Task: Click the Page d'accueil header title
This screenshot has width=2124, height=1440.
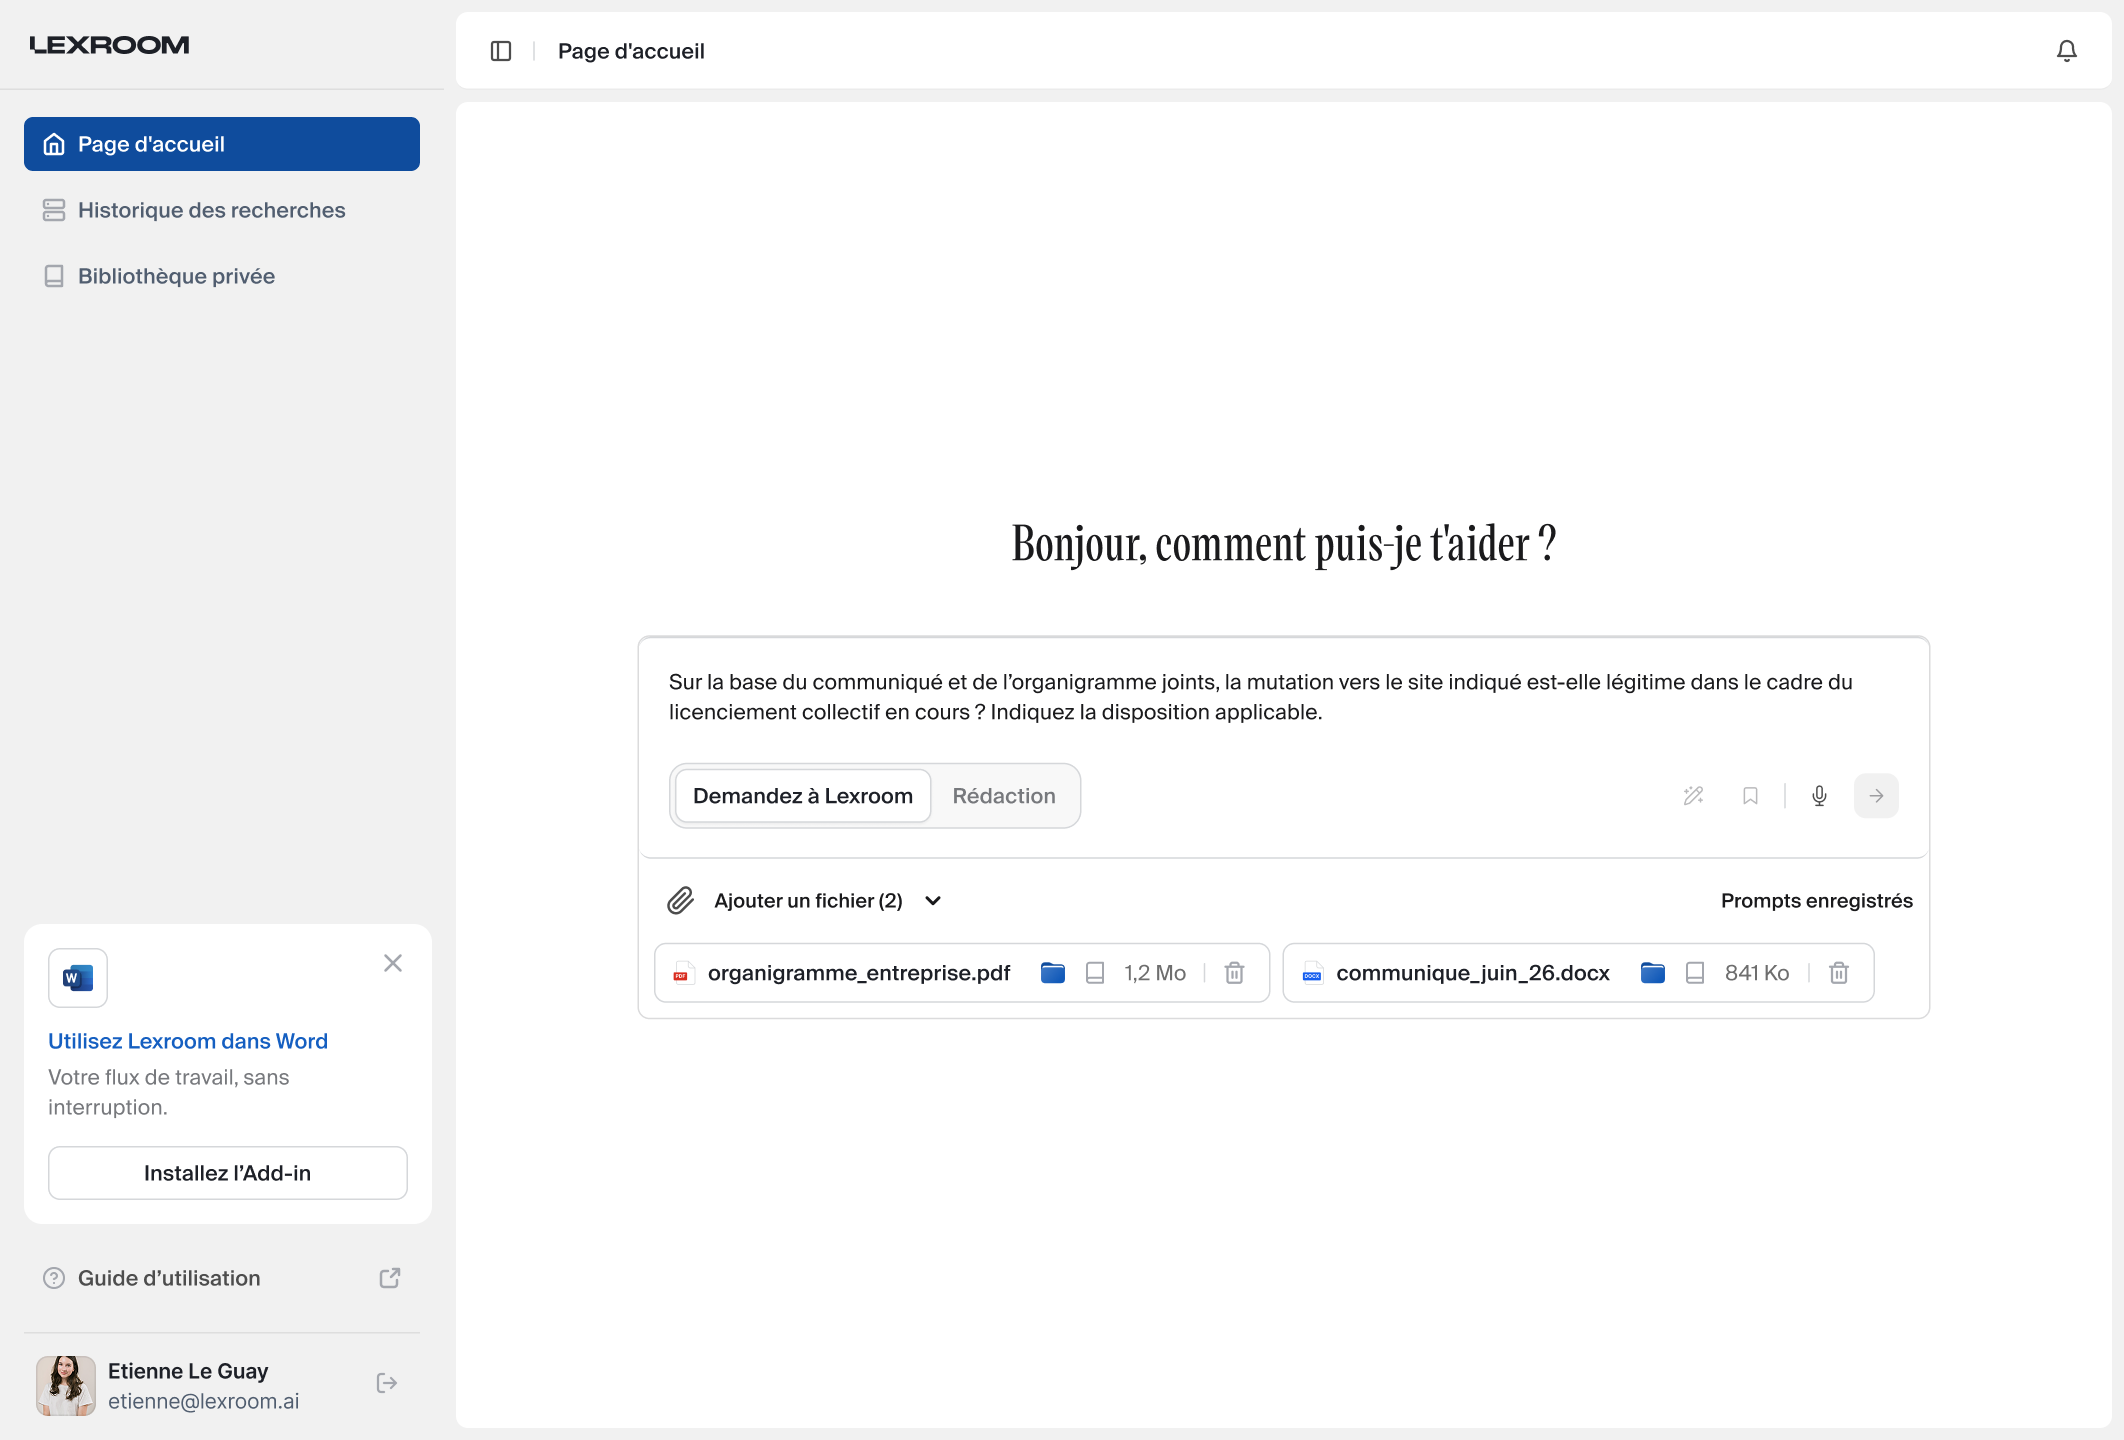Action: coord(631,51)
